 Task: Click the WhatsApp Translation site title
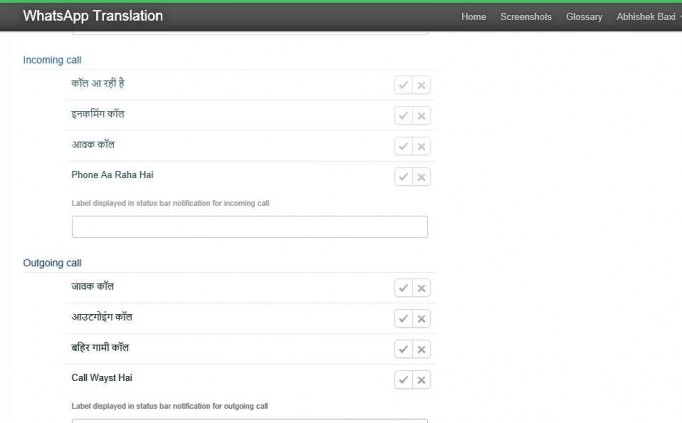pos(93,16)
